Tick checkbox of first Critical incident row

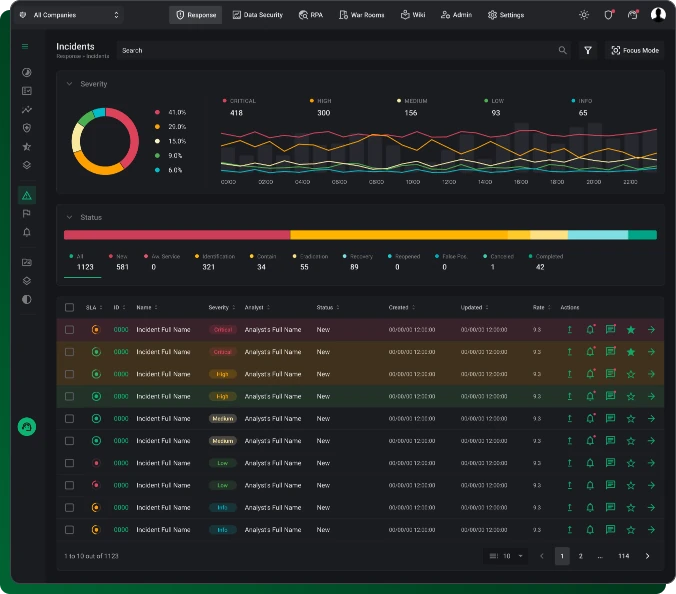(69, 330)
